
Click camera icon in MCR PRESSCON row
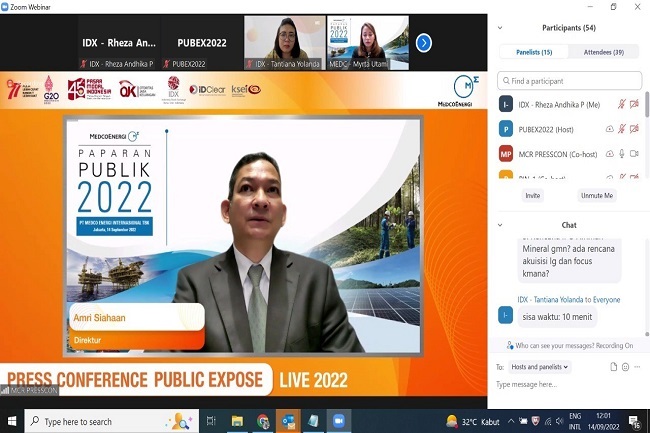(634, 154)
